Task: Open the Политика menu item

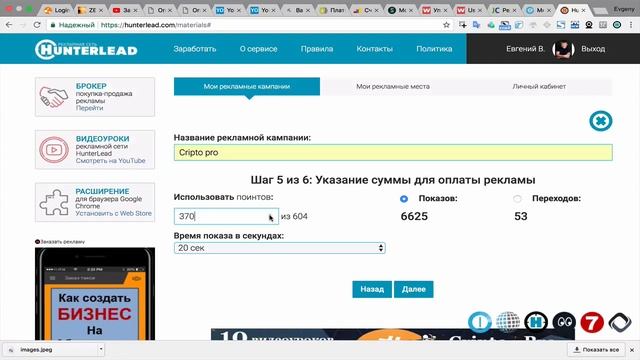Action: 434,49
